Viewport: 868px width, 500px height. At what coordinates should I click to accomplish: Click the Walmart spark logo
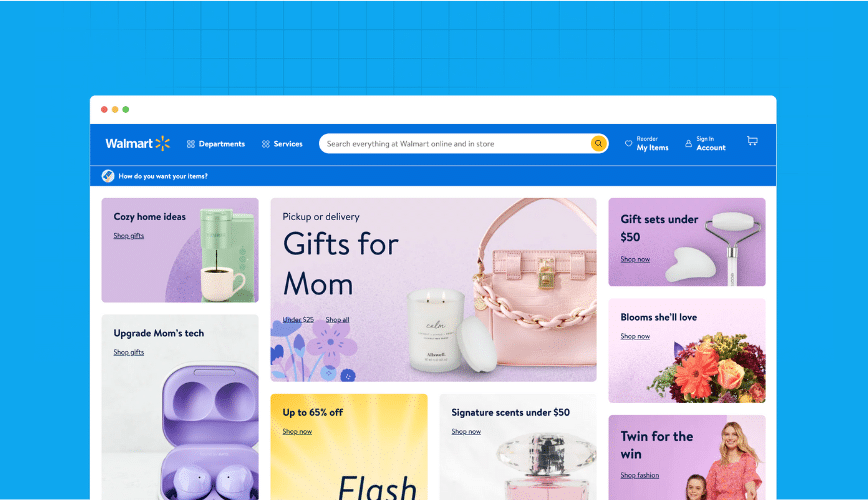click(163, 143)
